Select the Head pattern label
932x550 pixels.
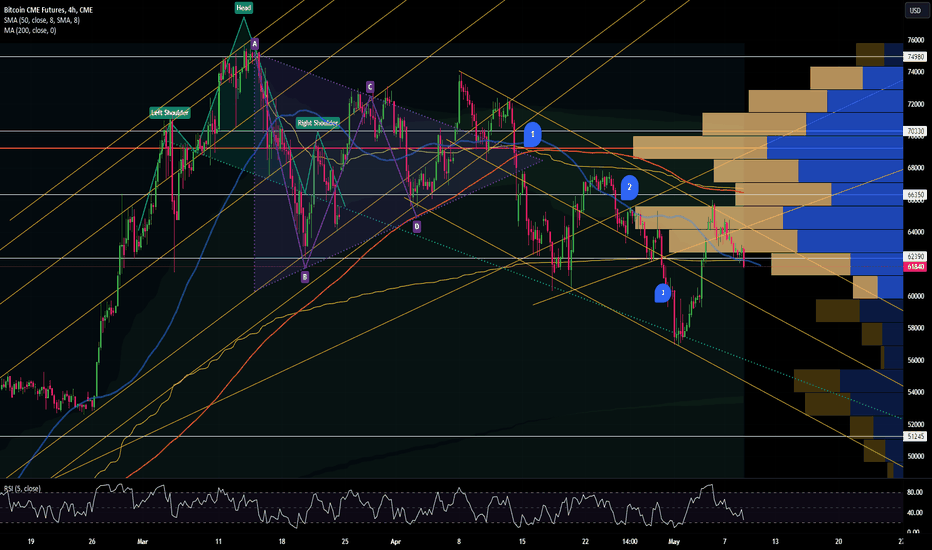[244, 8]
